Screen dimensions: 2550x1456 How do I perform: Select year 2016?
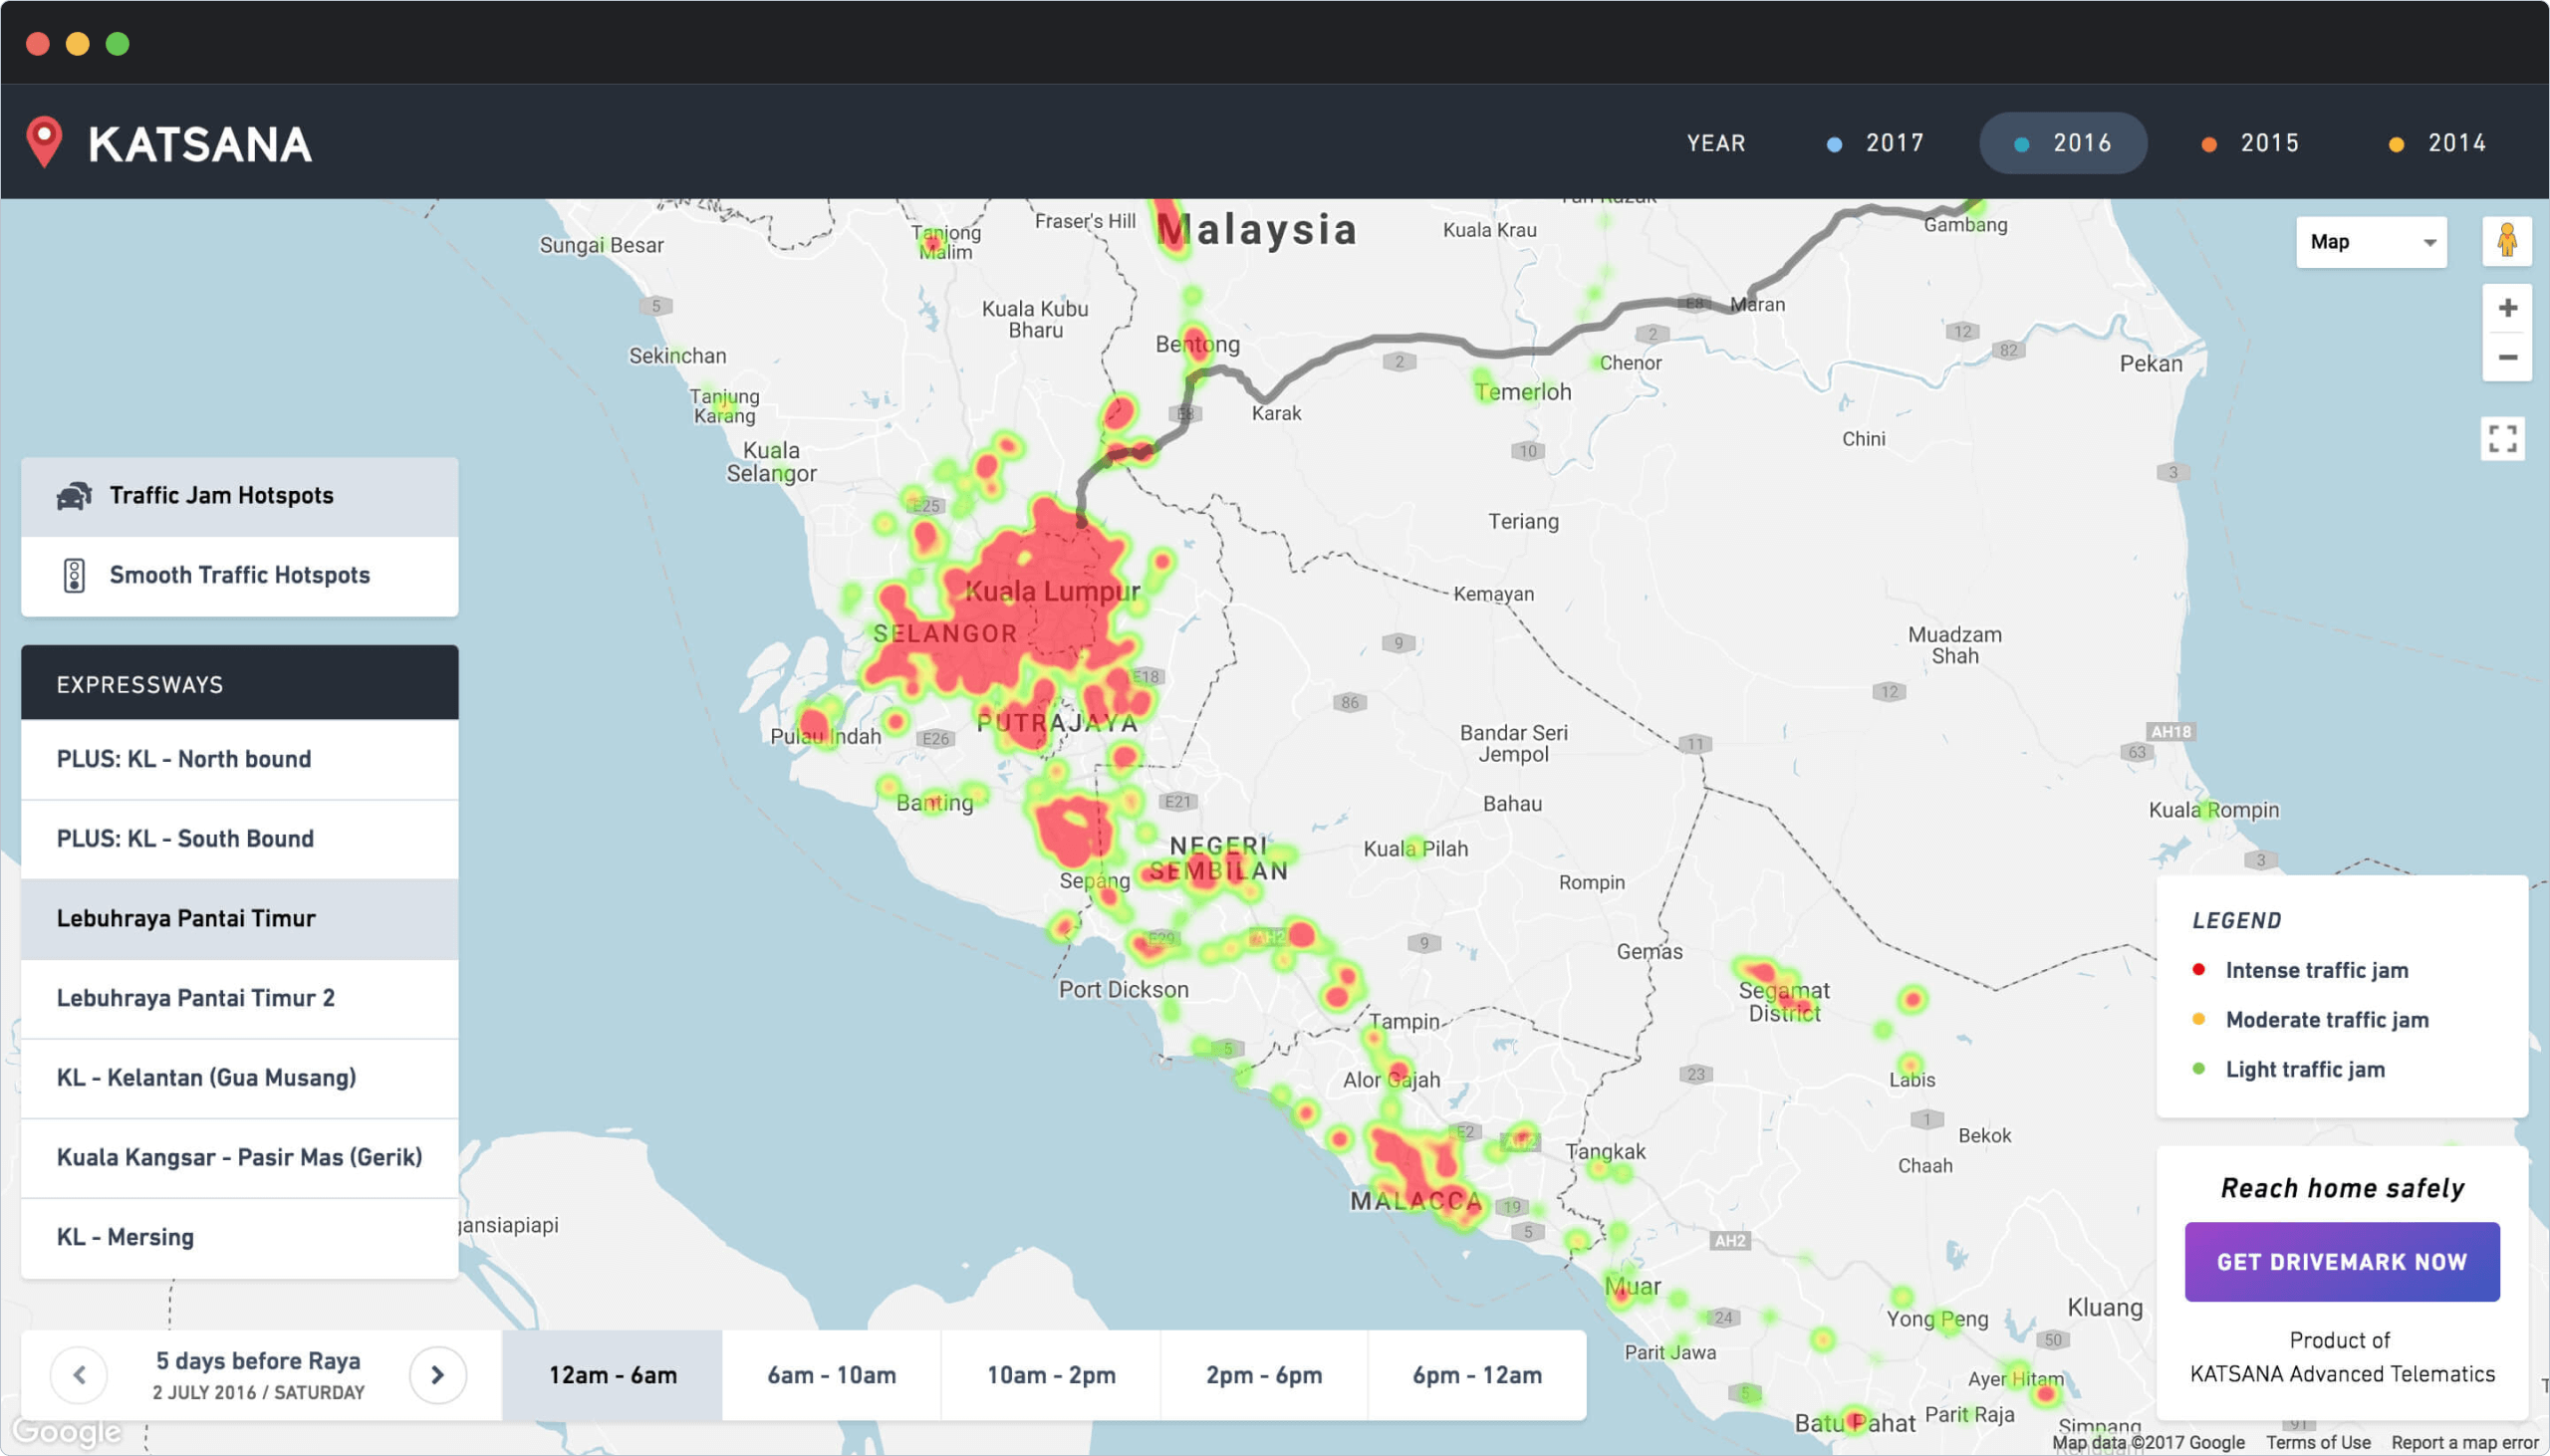click(2063, 143)
